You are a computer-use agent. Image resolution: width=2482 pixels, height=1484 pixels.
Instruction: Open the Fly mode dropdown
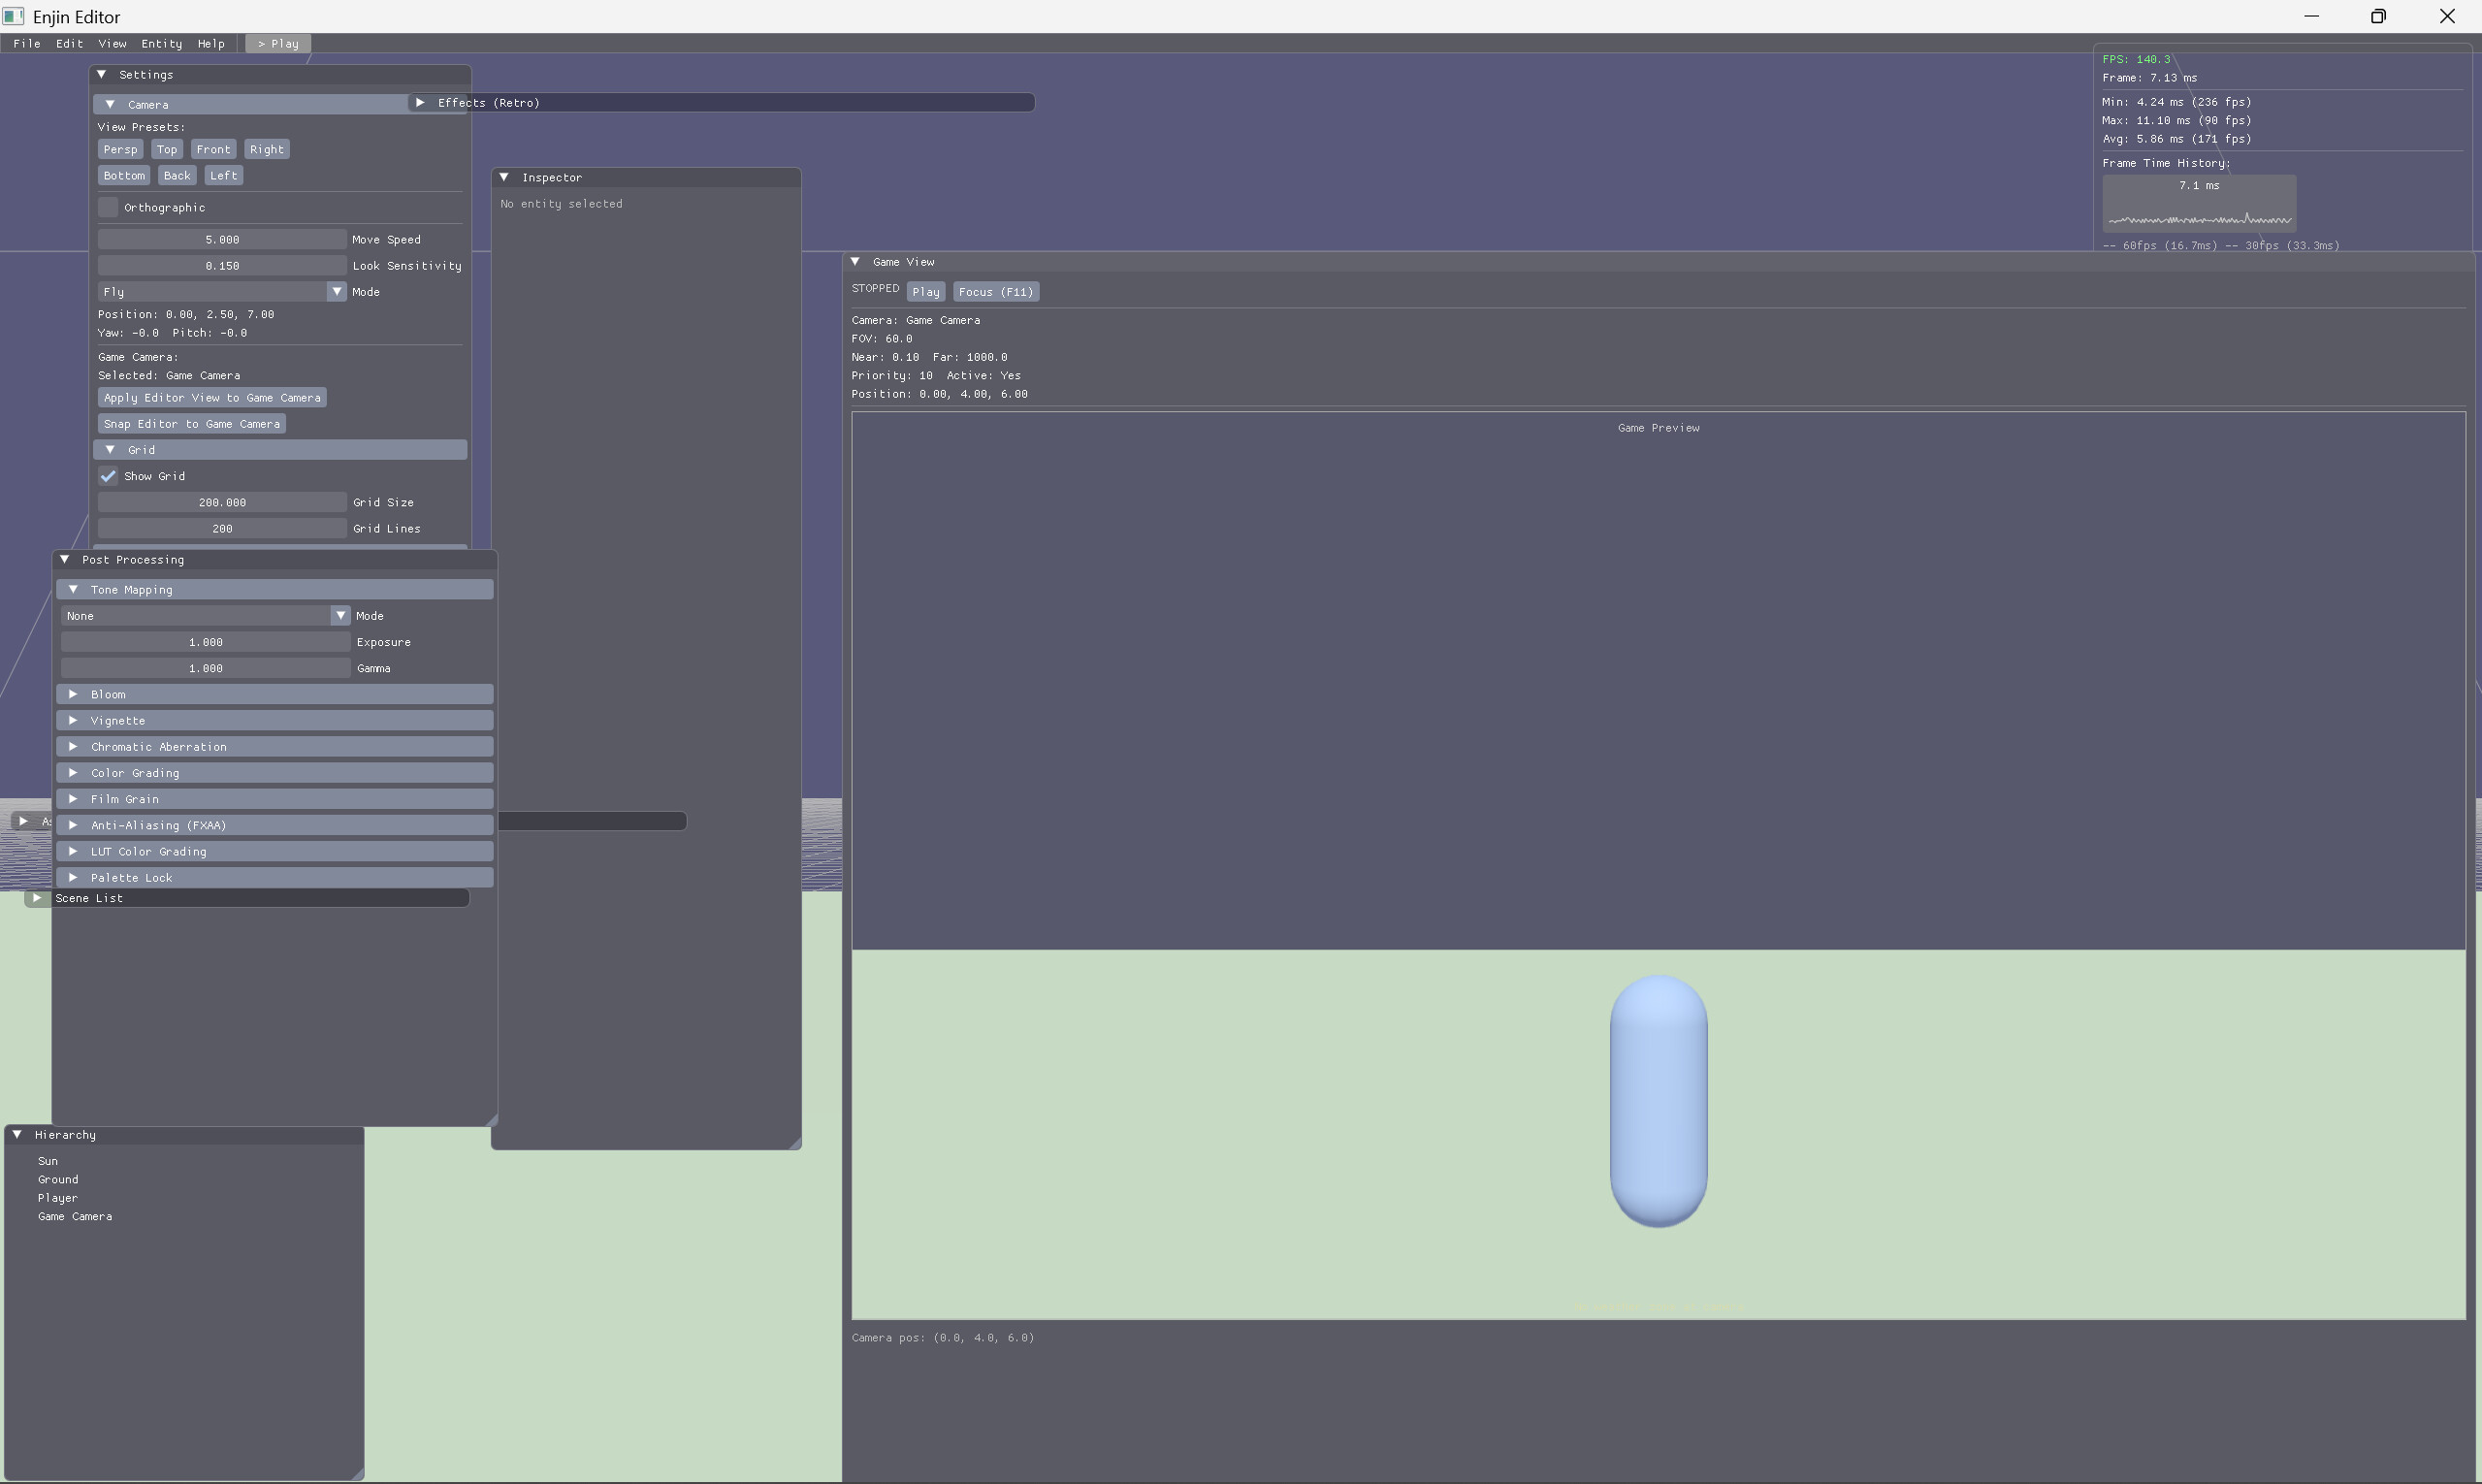click(x=337, y=291)
